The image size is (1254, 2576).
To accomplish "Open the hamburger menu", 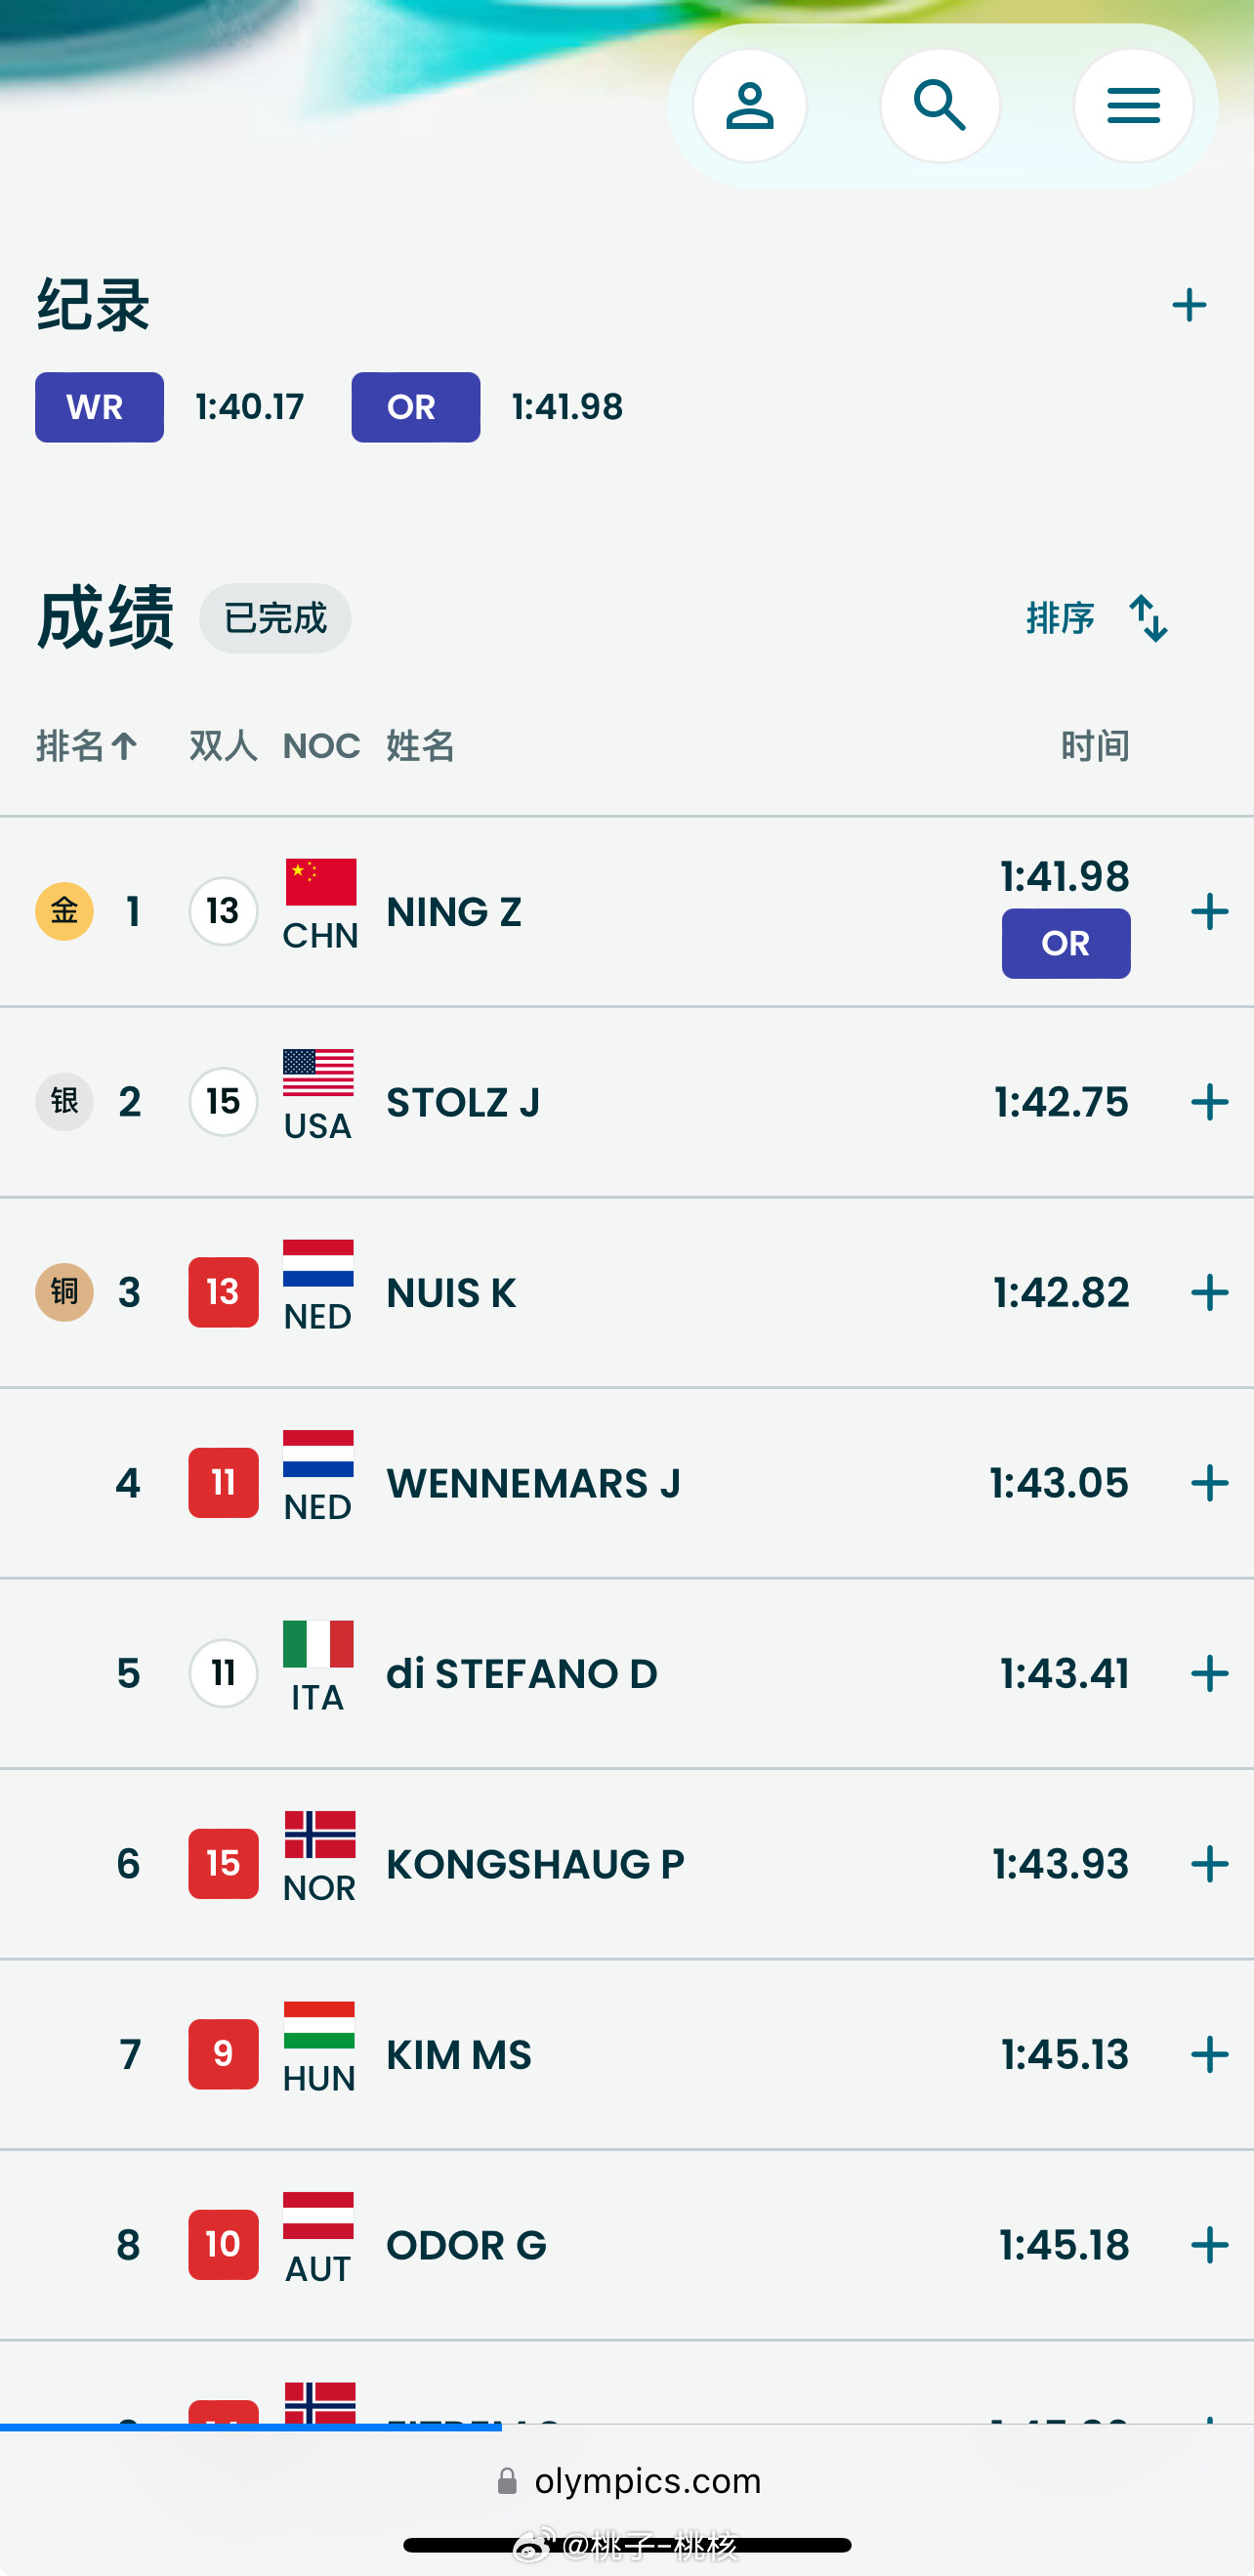I will [x=1133, y=106].
